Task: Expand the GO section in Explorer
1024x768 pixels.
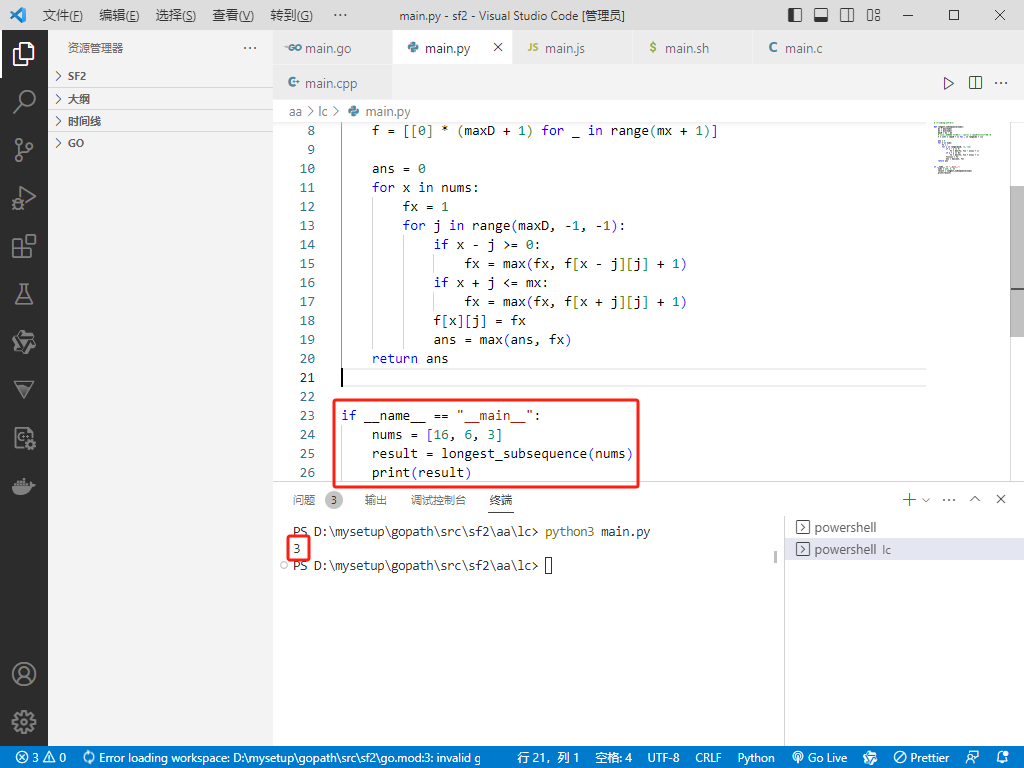Action: 161,143
